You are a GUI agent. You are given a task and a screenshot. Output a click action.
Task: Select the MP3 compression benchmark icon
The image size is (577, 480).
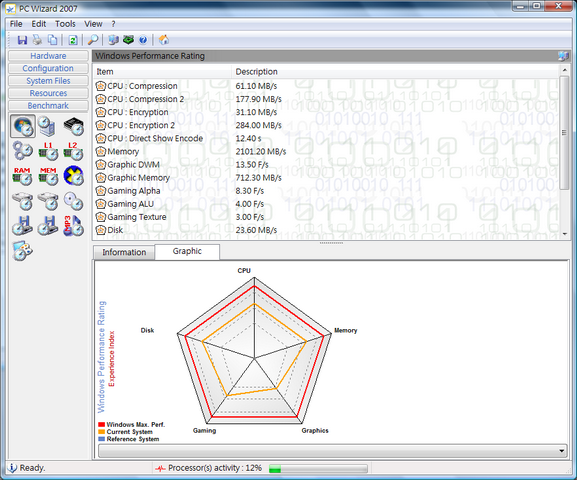73,226
